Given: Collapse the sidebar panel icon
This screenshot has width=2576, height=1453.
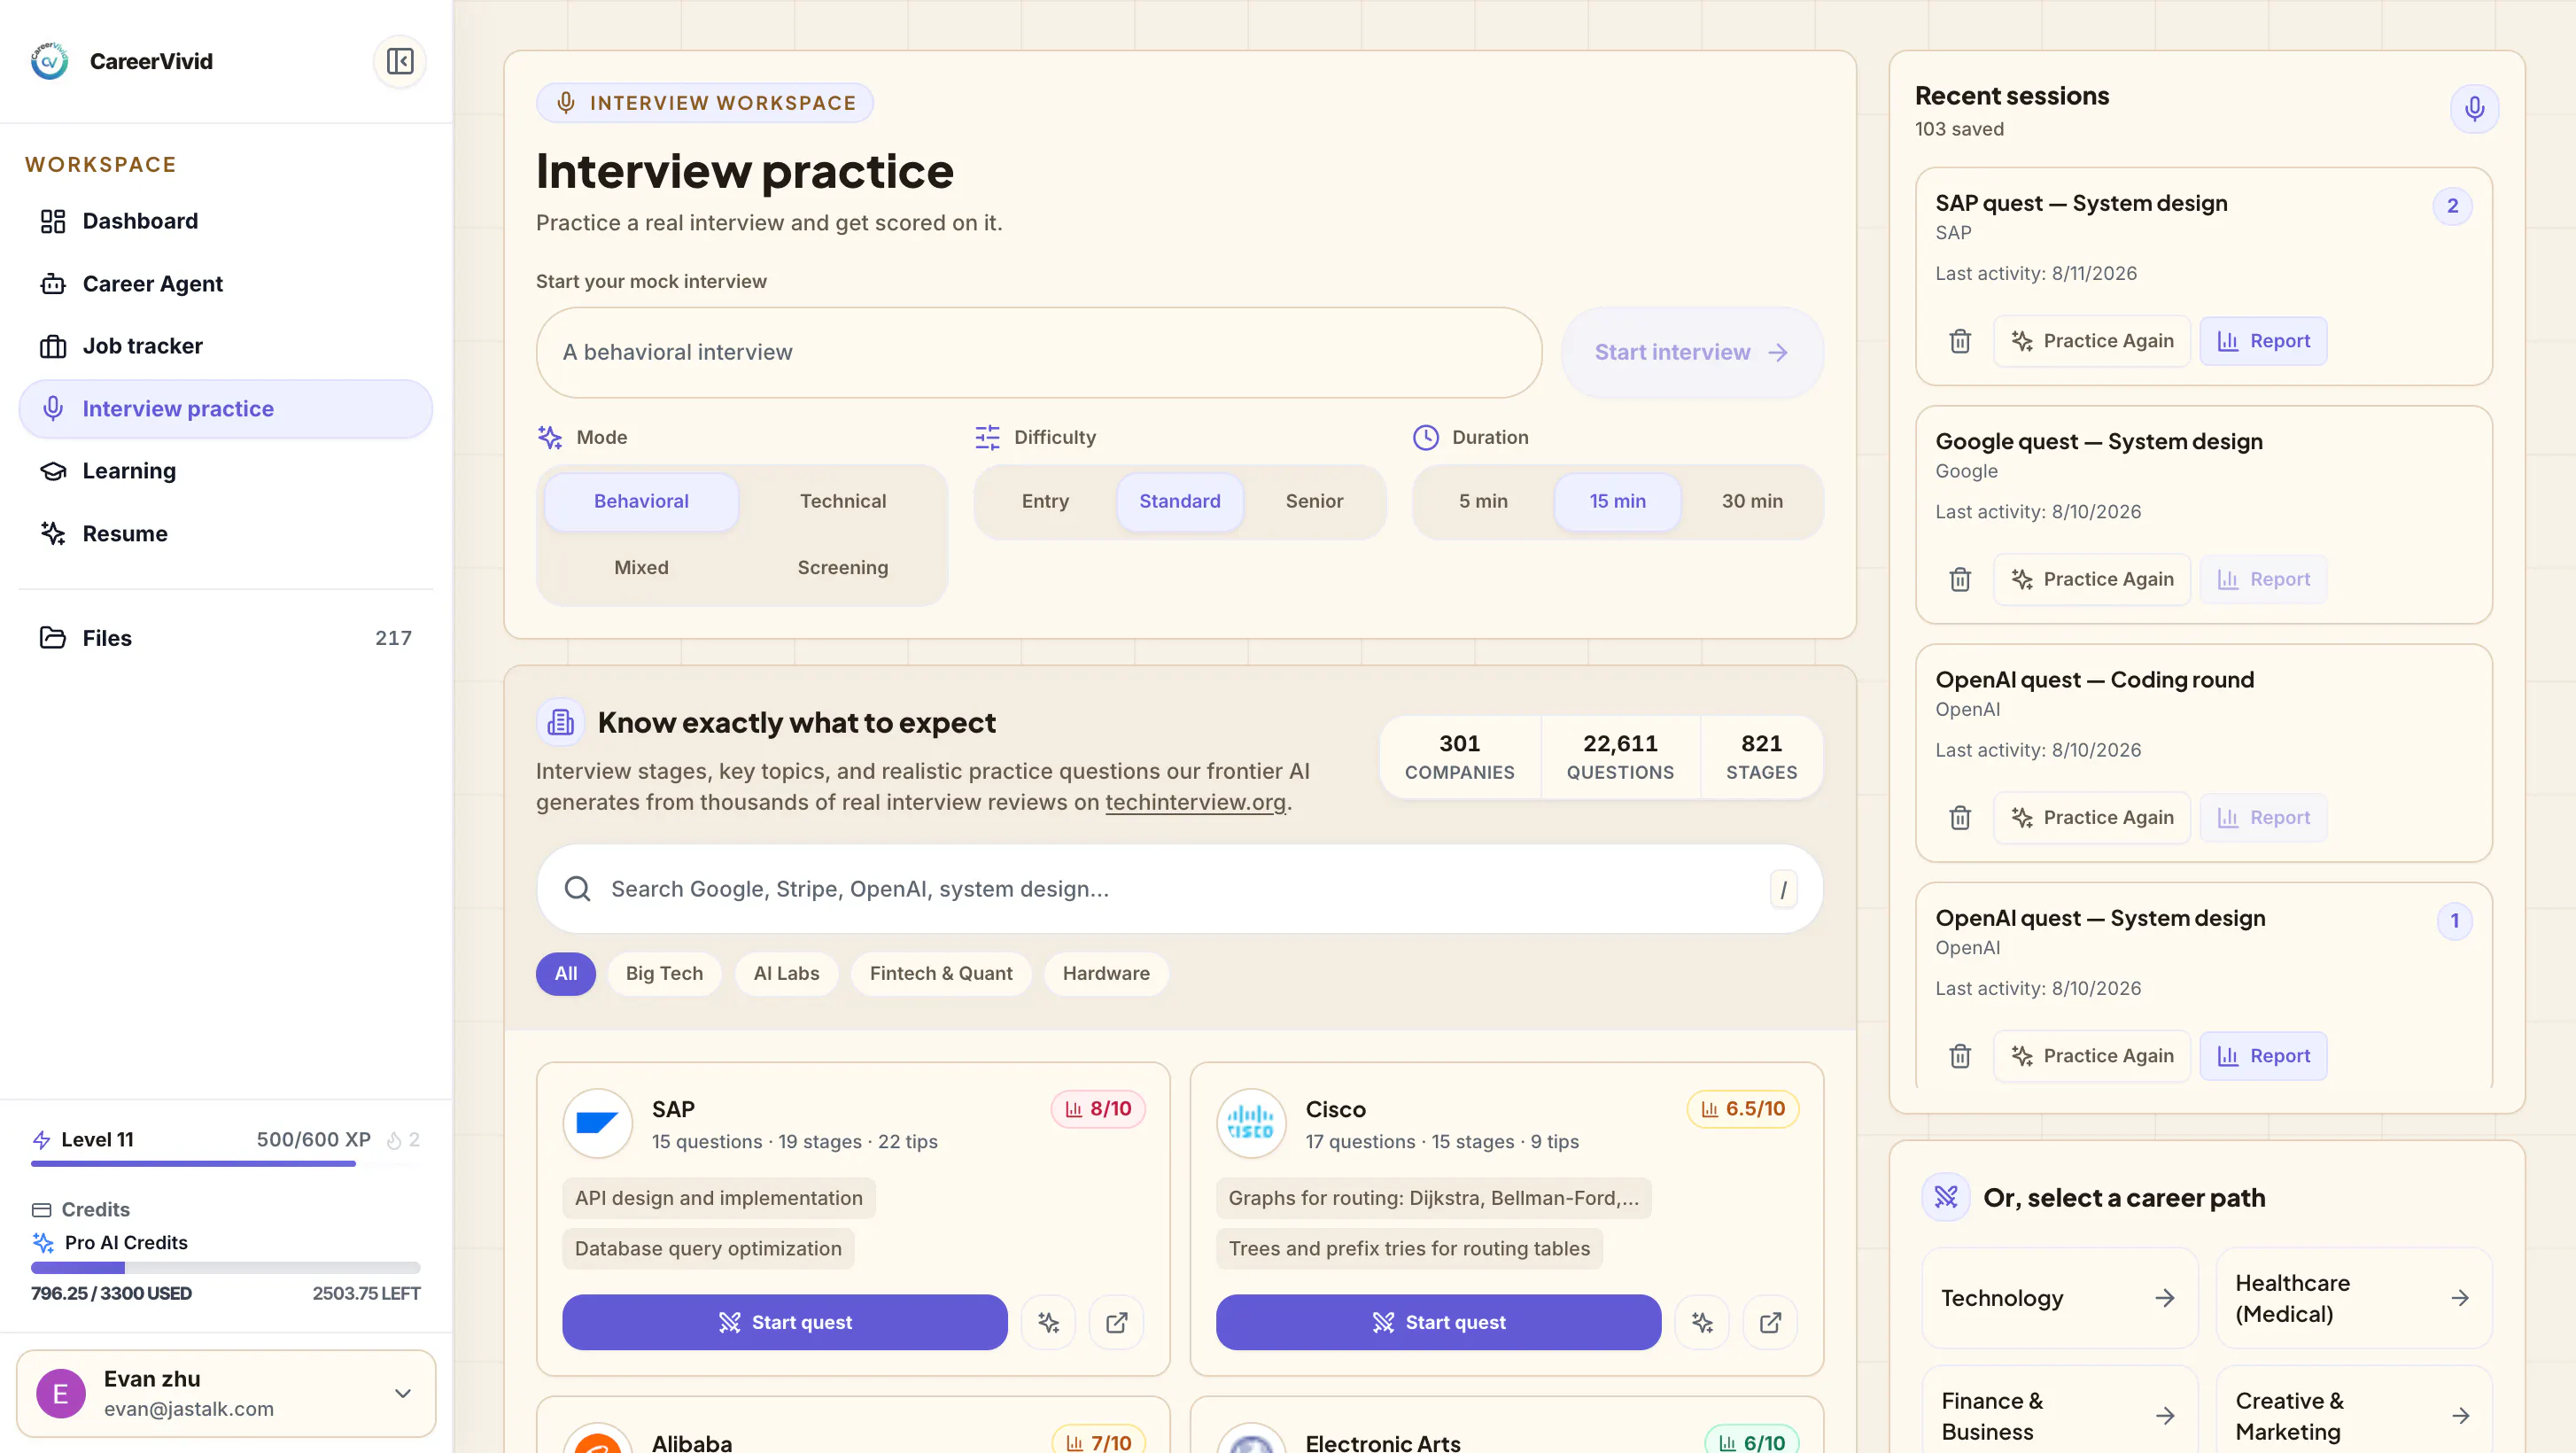Looking at the screenshot, I should tap(400, 61).
